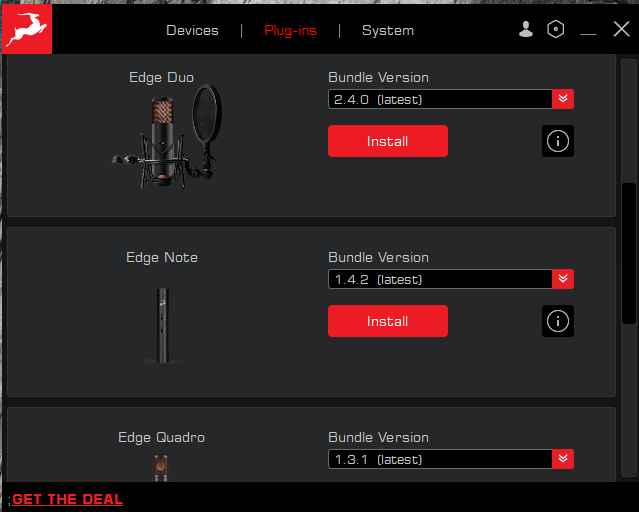Select the Plug-ins tab

(x=291, y=31)
